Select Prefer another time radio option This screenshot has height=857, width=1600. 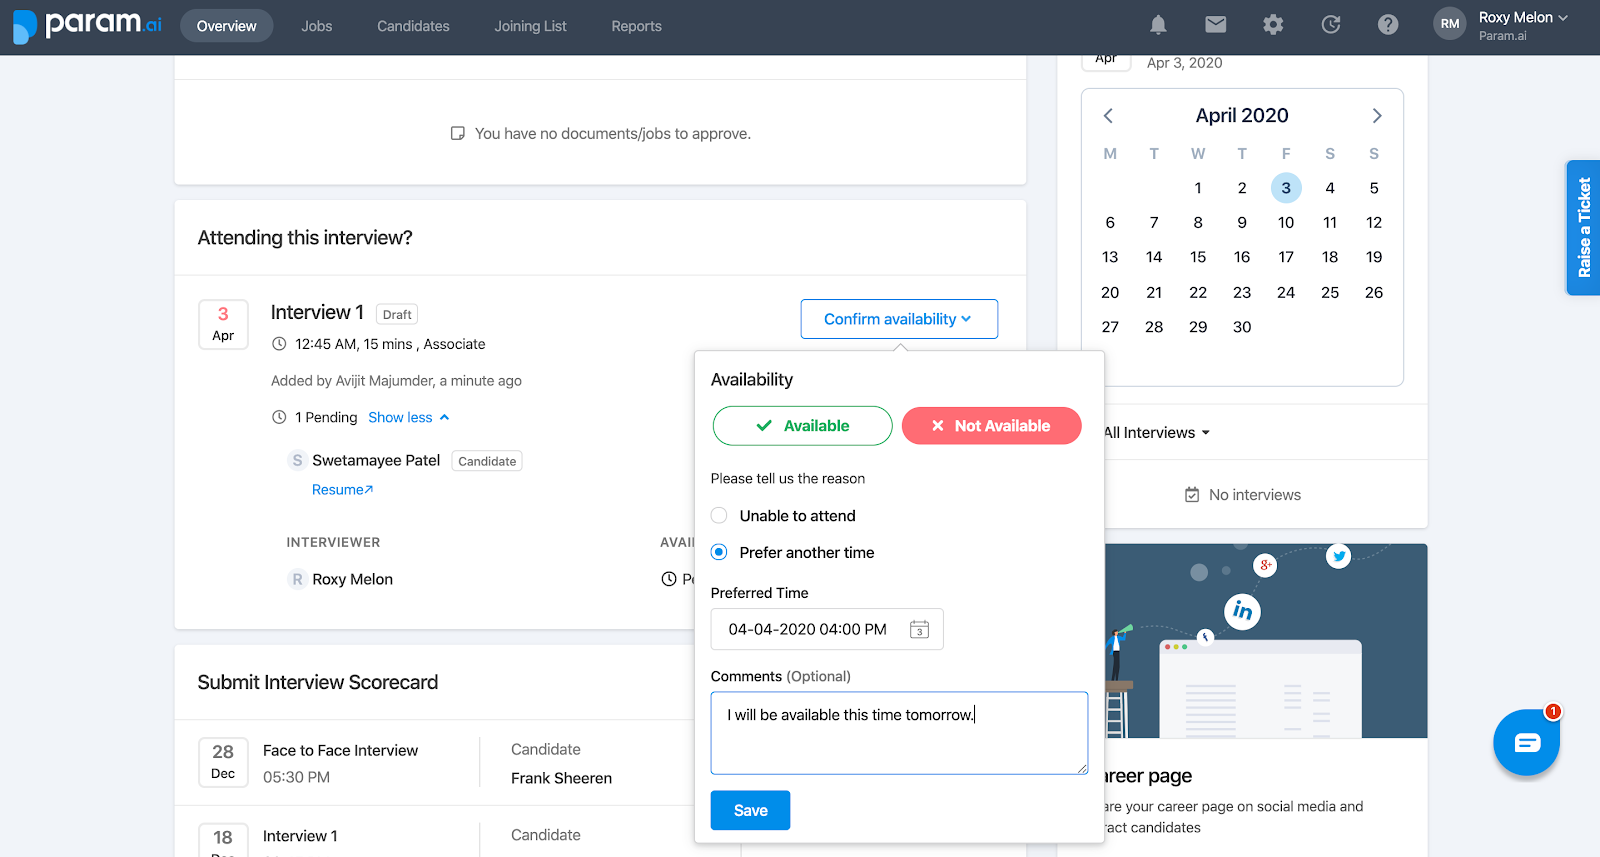click(x=719, y=552)
